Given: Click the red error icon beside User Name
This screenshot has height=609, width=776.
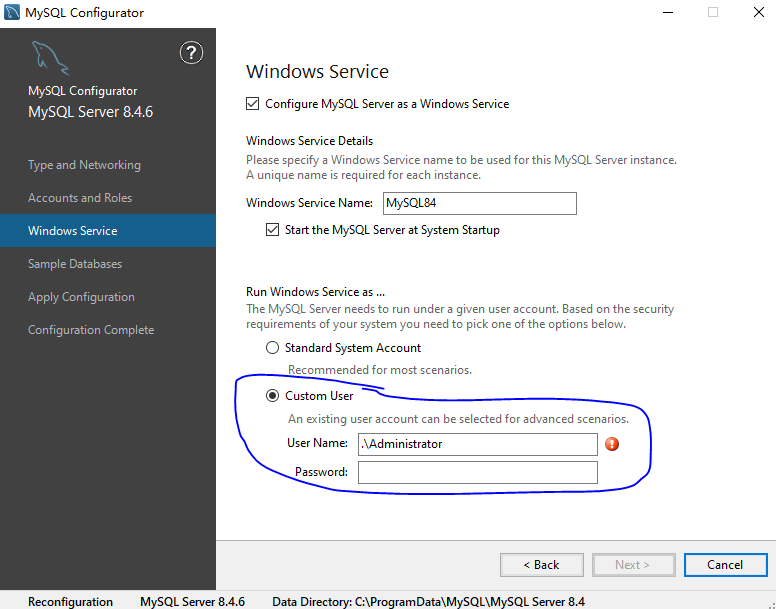Looking at the screenshot, I should [x=612, y=444].
